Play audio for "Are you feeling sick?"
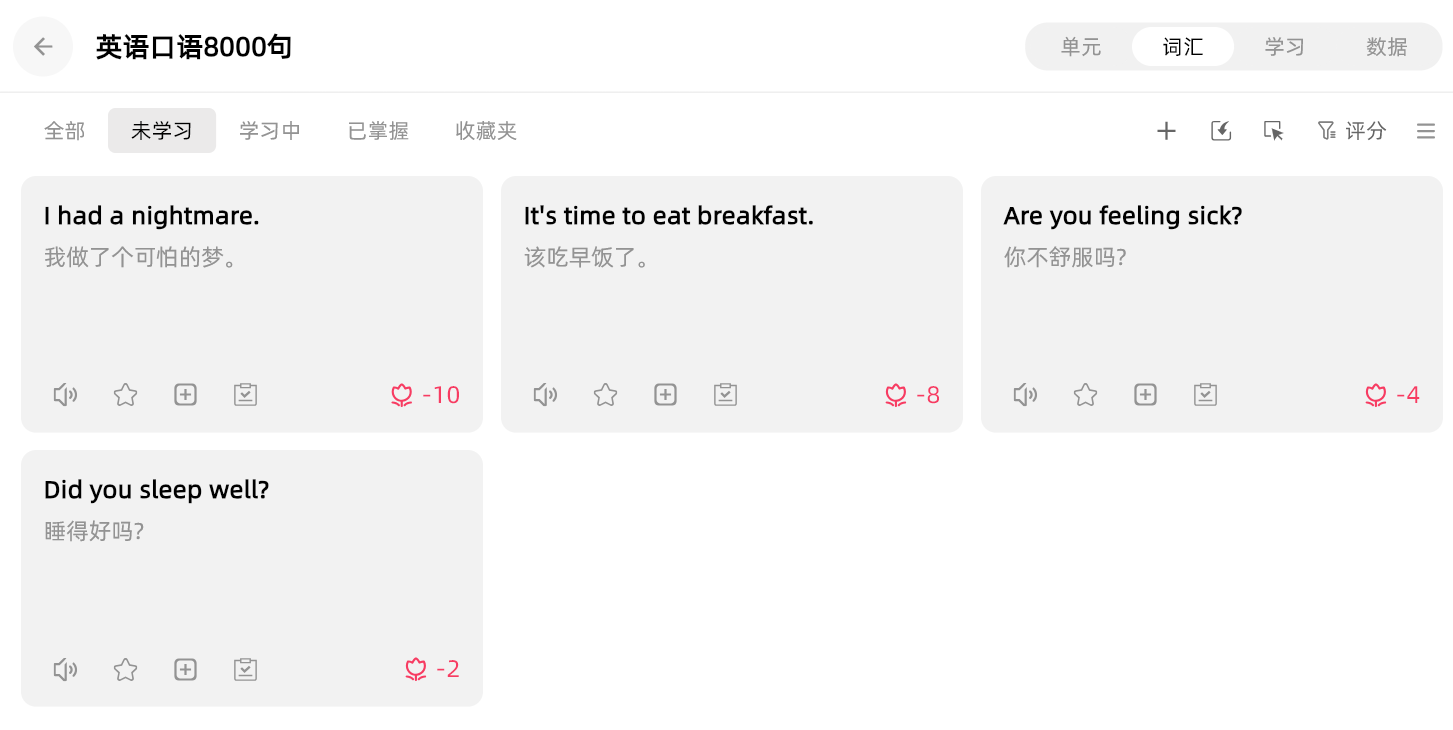 (1025, 395)
